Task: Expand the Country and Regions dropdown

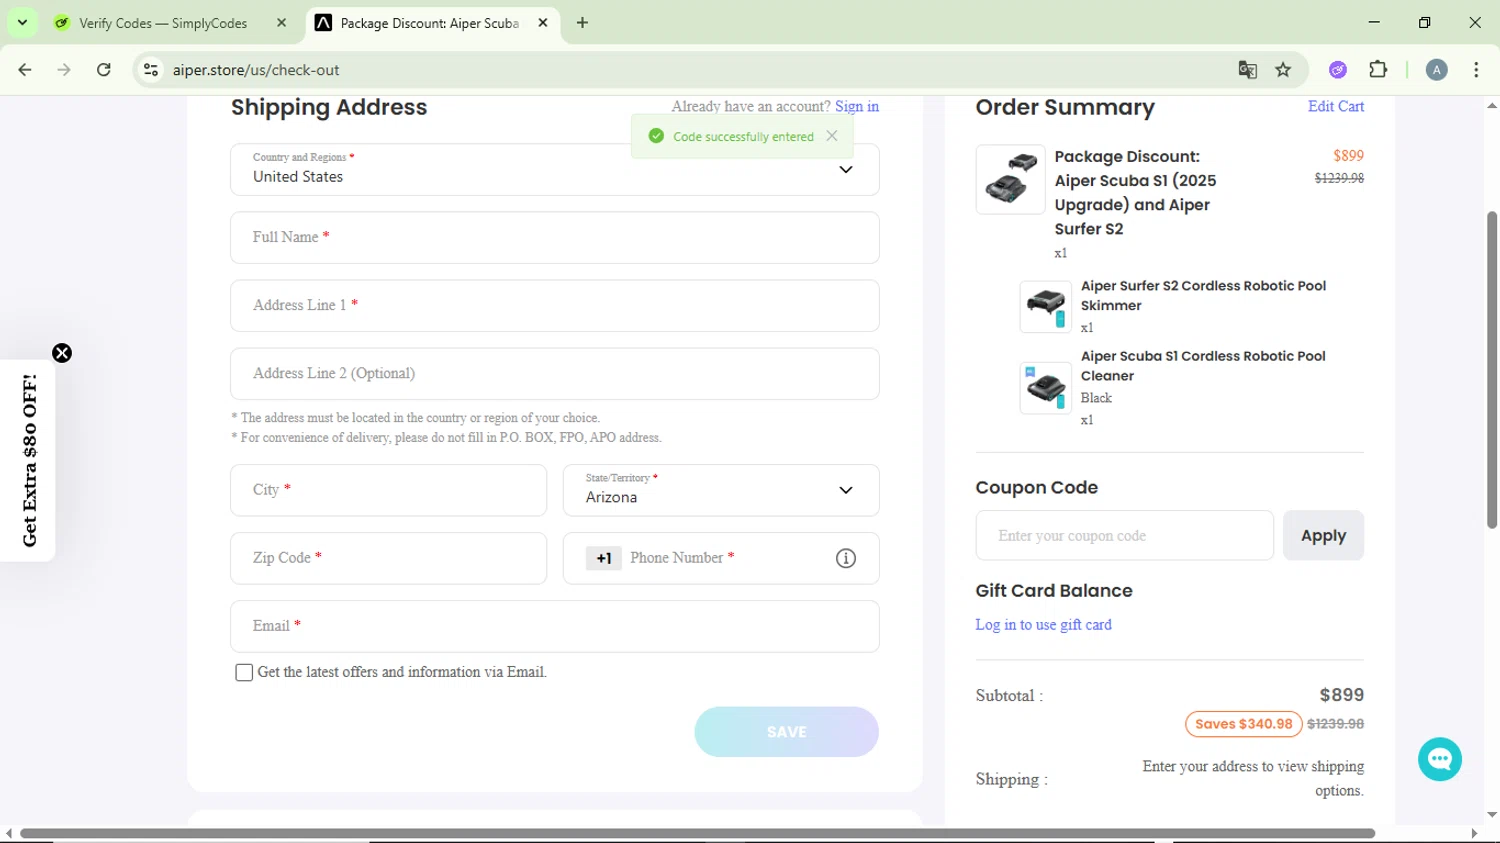Action: [x=555, y=169]
